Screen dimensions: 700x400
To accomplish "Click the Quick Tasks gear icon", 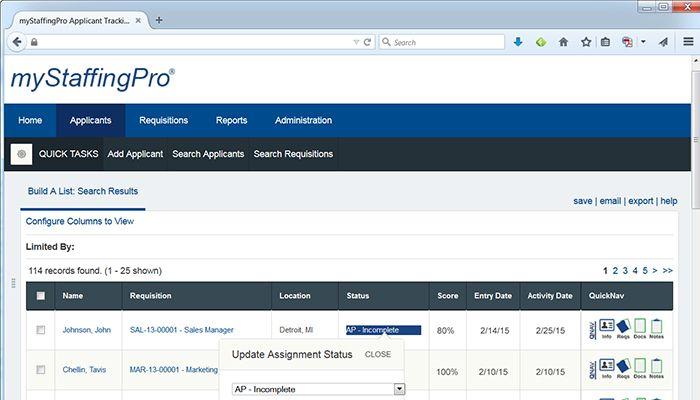I will 21,154.
